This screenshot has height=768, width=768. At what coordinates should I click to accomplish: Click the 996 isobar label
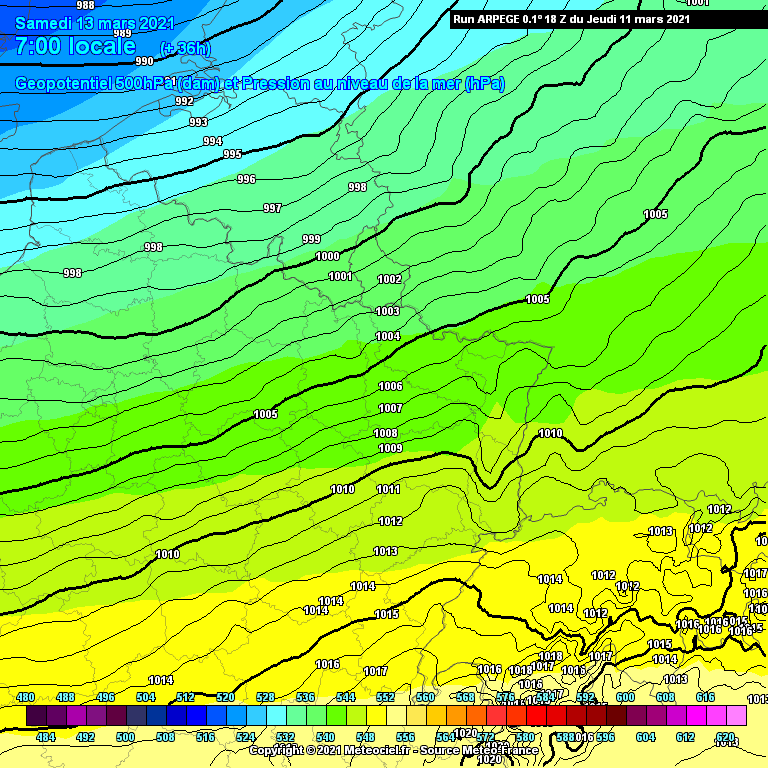pyautogui.click(x=246, y=179)
